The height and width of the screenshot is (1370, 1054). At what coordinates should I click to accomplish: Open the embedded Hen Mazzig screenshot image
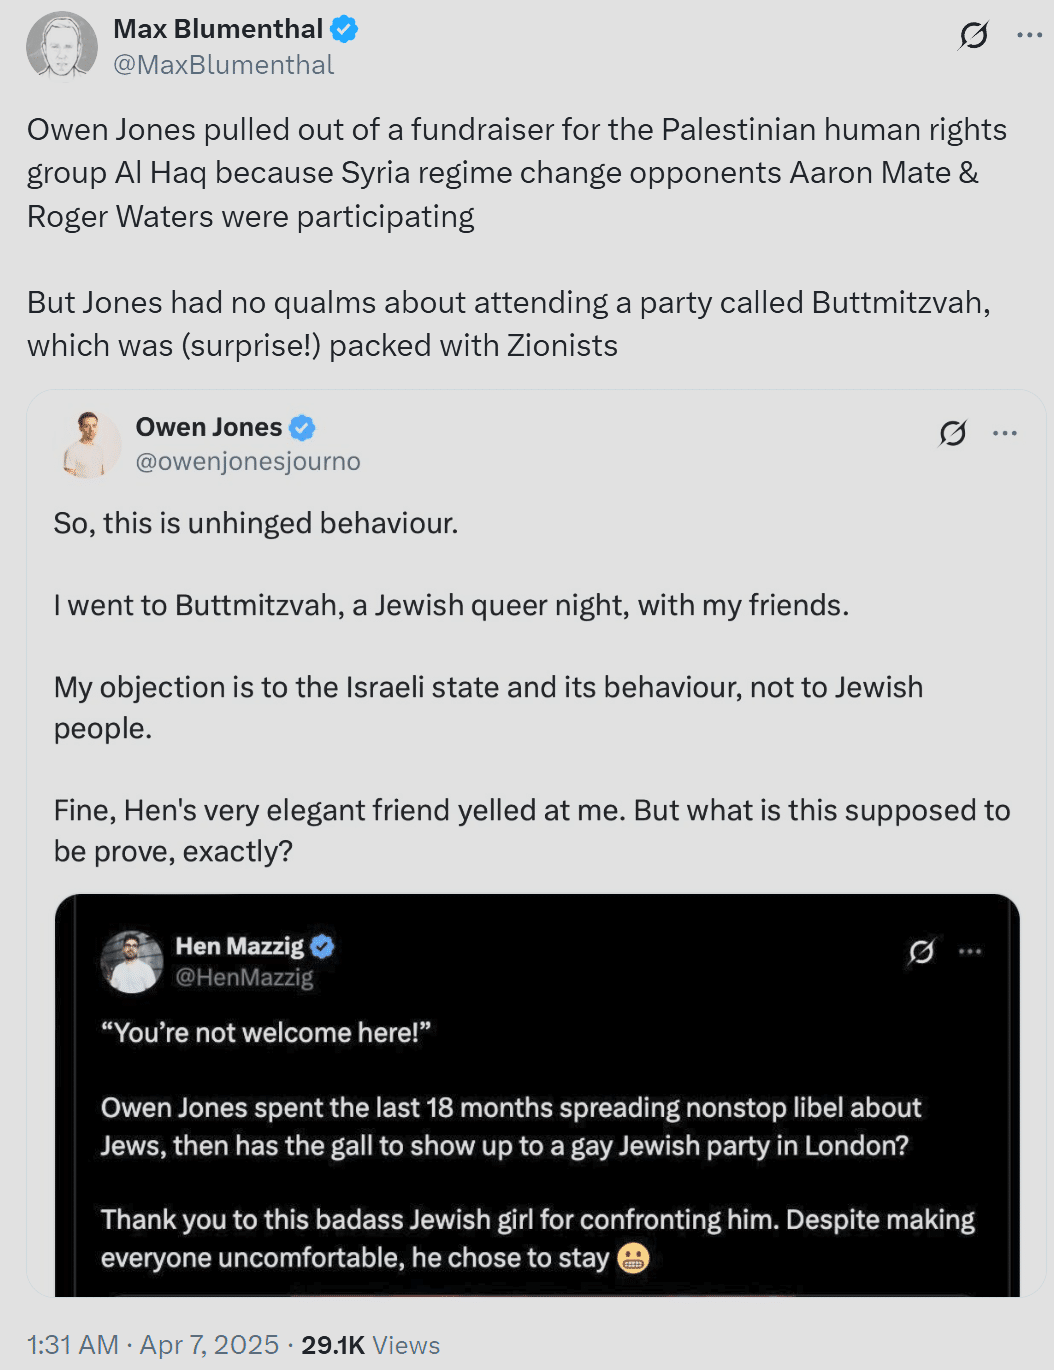coord(537,1095)
